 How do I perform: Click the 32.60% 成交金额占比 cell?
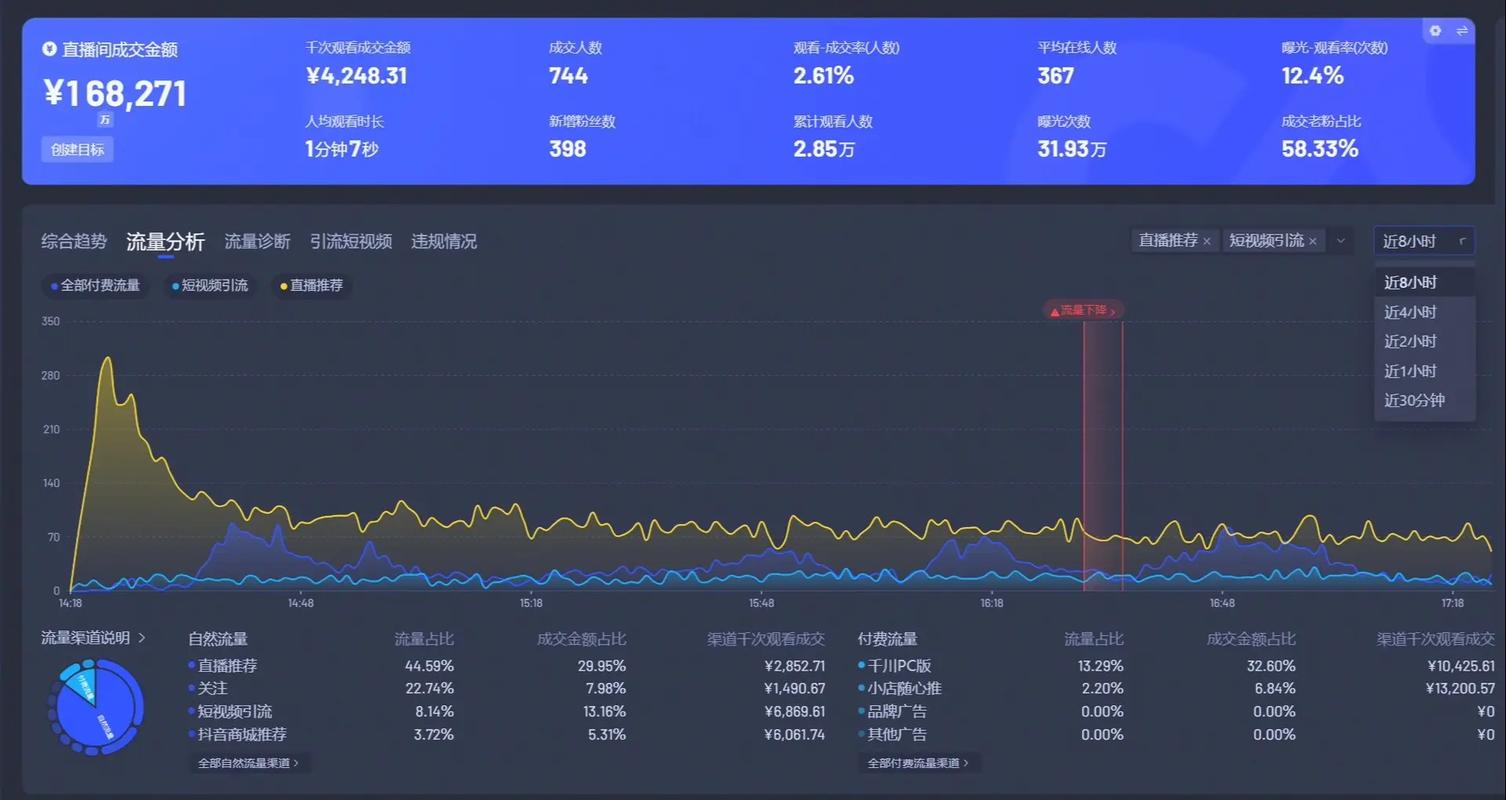click(x=1270, y=666)
